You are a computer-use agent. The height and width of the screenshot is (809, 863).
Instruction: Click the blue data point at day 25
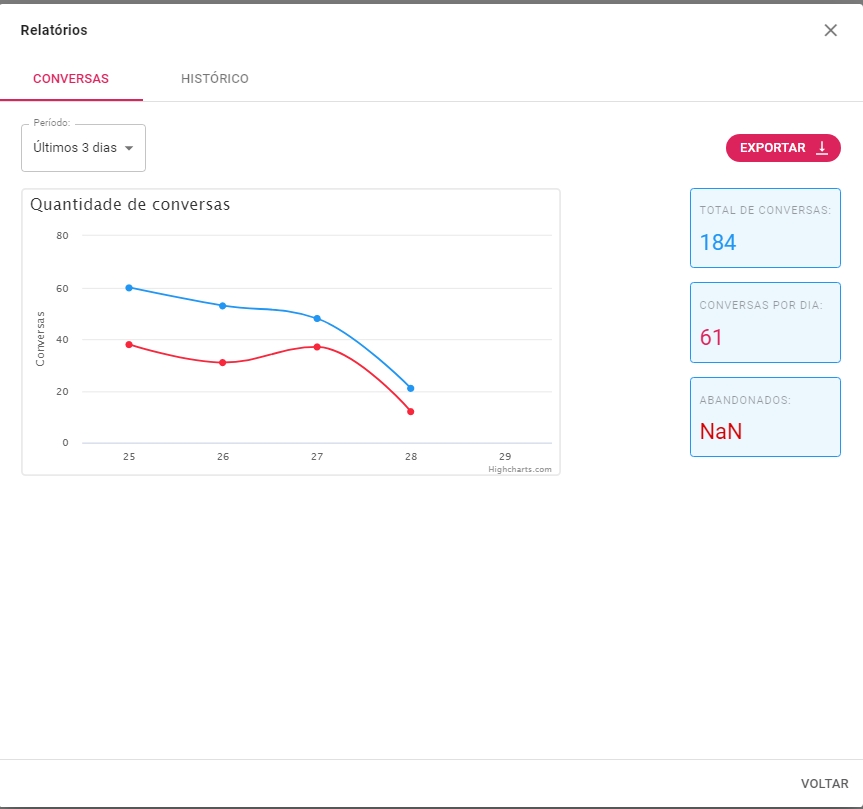pos(129,287)
